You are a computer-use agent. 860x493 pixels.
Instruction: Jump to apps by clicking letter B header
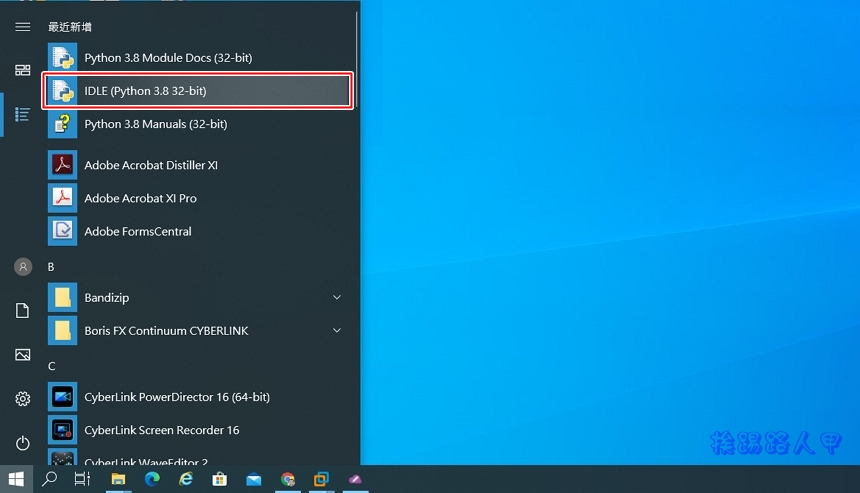(x=51, y=267)
